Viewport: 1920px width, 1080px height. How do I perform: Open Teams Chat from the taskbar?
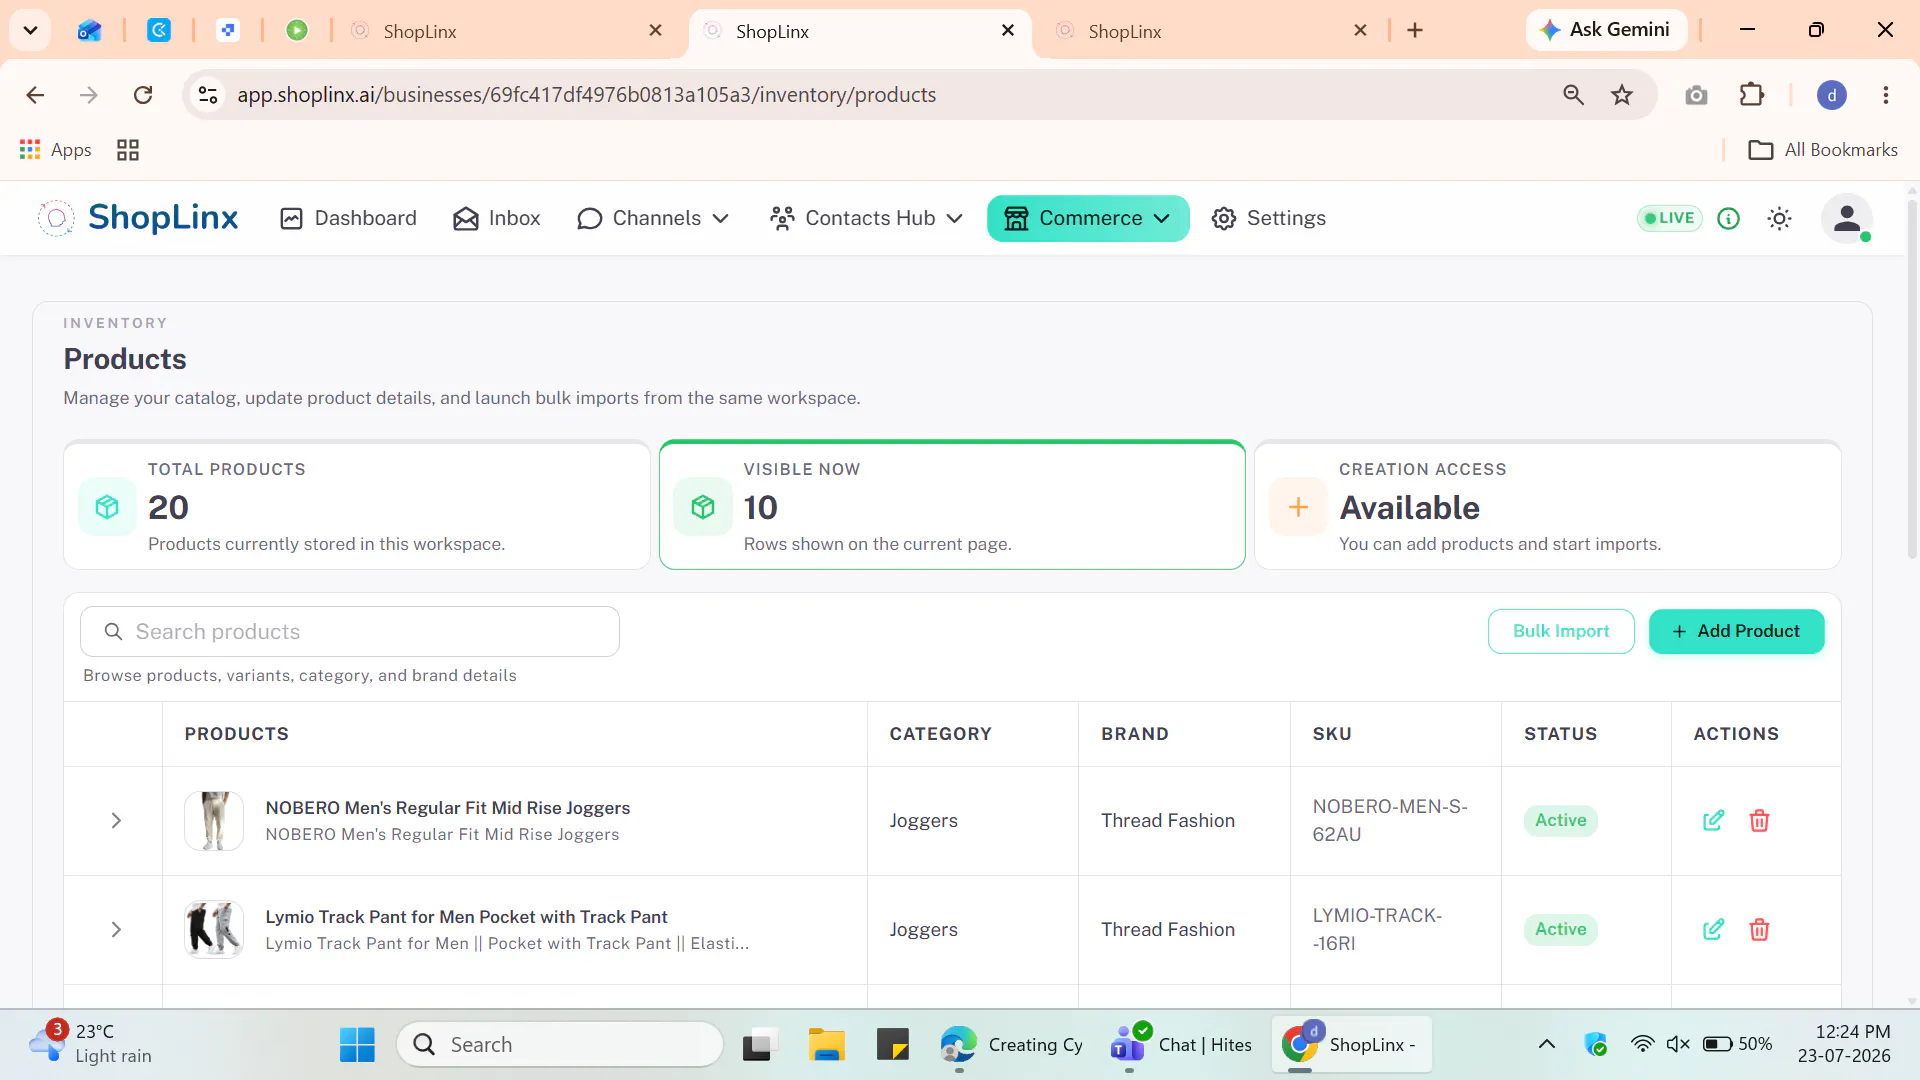pyautogui.click(x=1181, y=1044)
